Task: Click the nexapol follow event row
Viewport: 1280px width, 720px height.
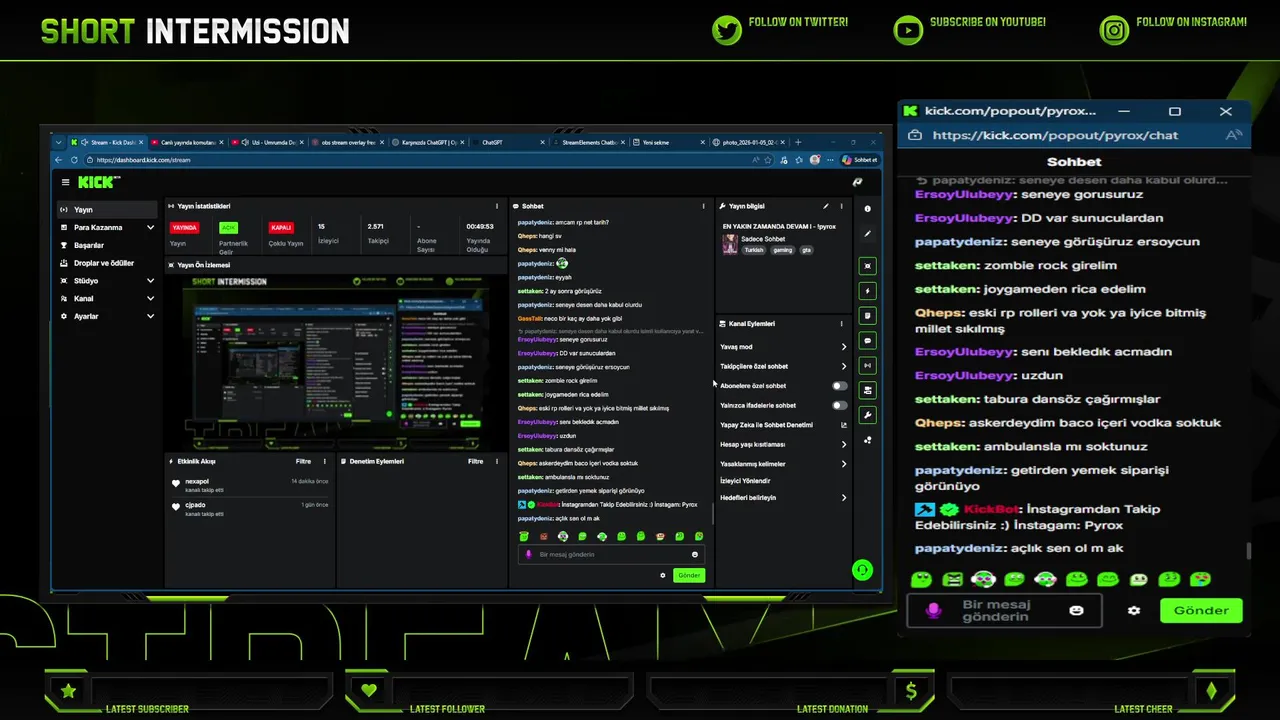Action: click(x=250, y=485)
